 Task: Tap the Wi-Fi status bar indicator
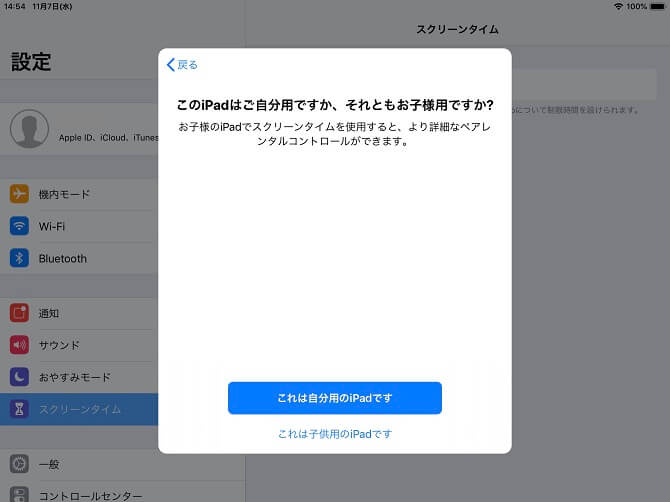click(618, 6)
